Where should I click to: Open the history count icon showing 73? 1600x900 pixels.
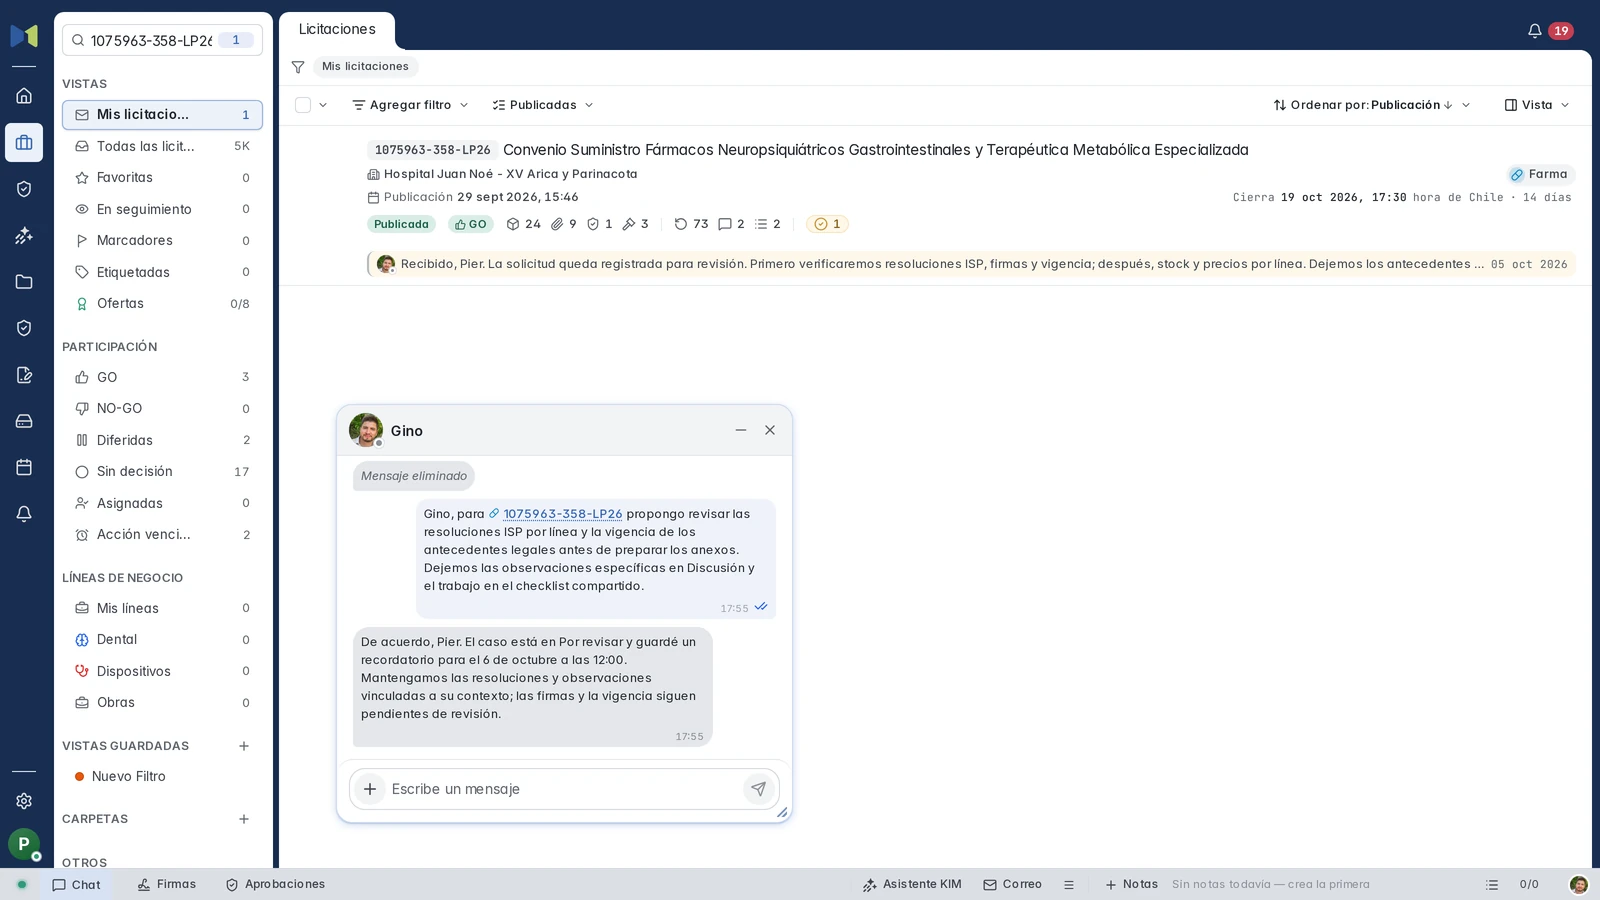click(691, 224)
